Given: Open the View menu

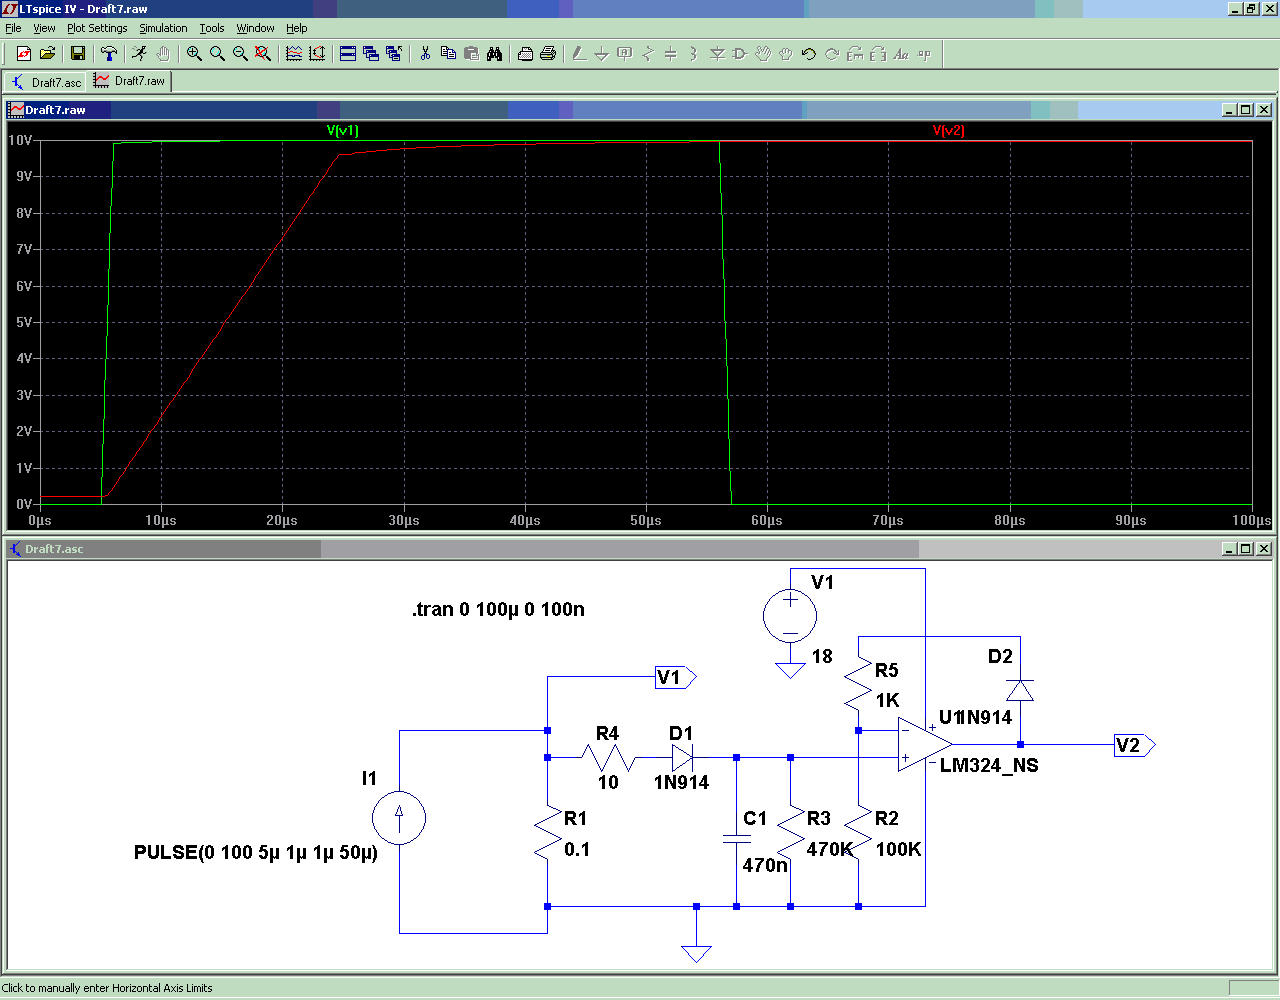Looking at the screenshot, I should pos(45,28).
